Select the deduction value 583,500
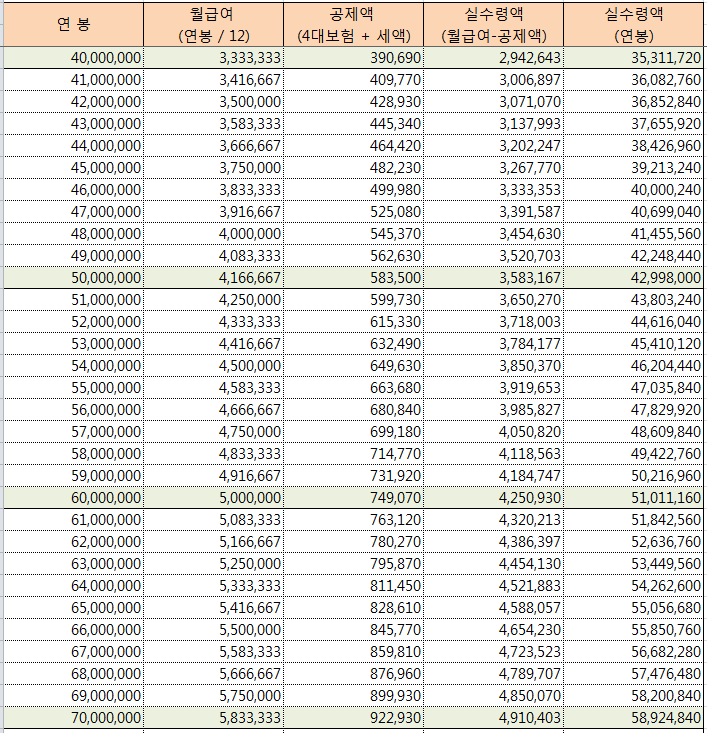 [354, 278]
